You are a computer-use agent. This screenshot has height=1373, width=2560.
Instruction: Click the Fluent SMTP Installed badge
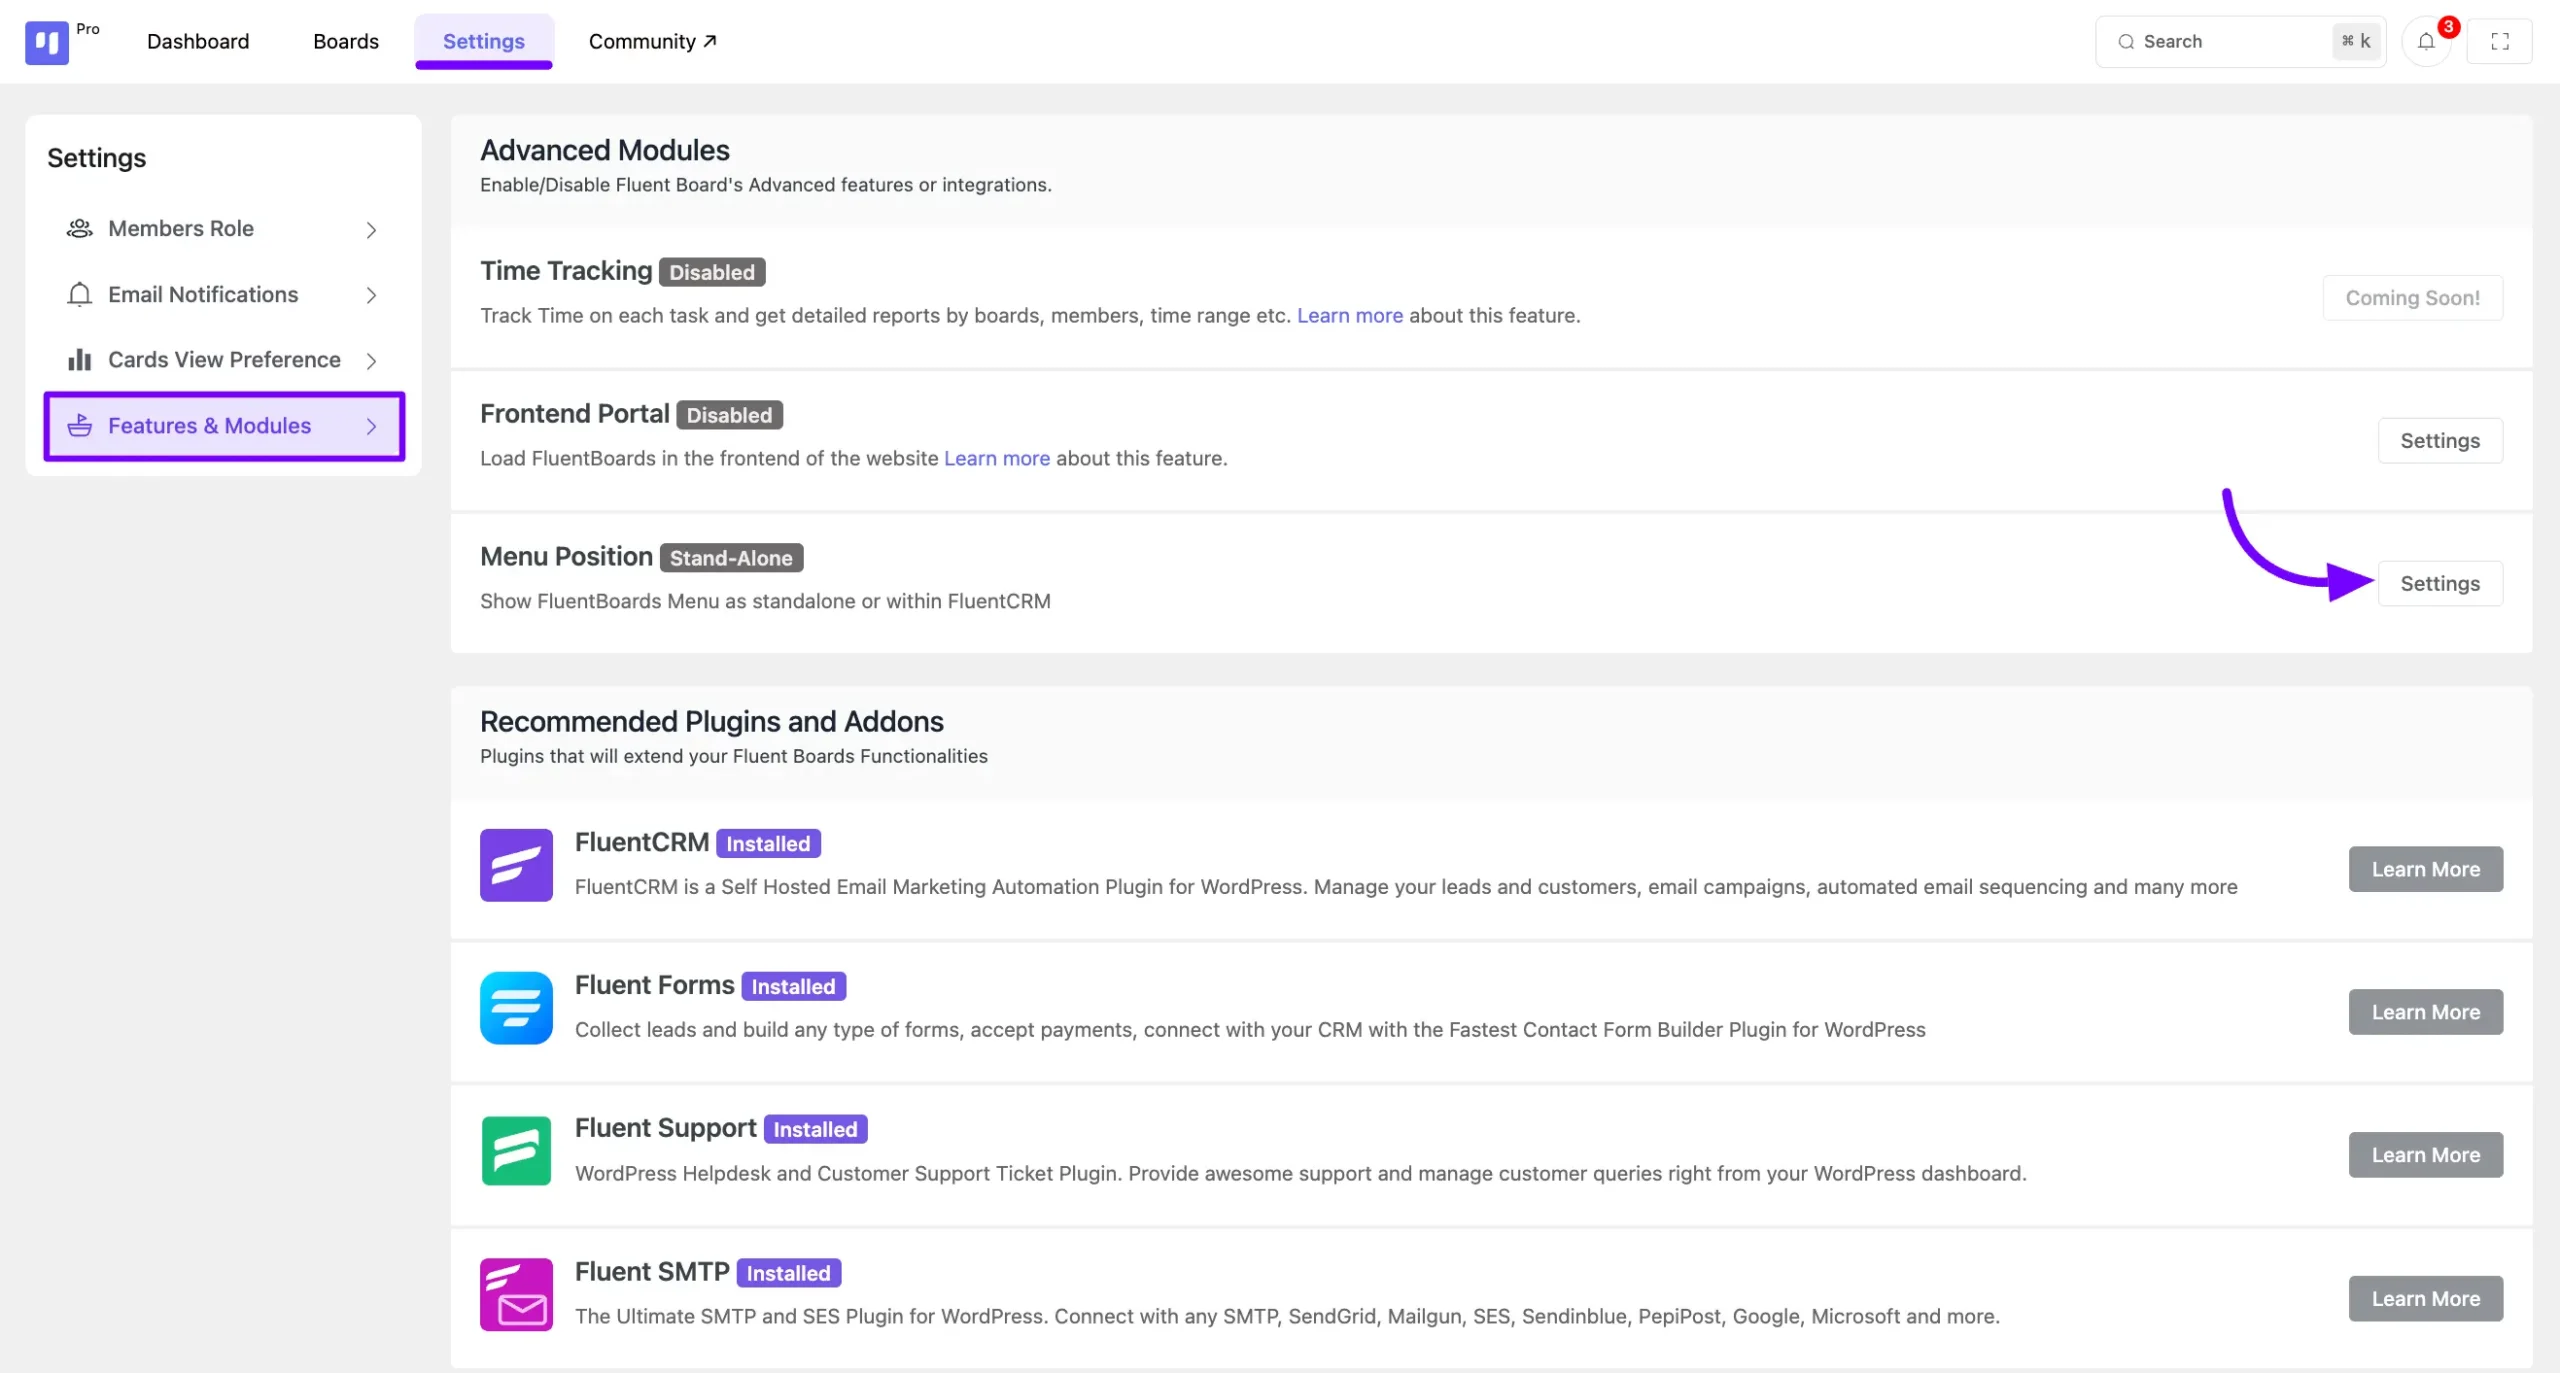pyautogui.click(x=789, y=1274)
